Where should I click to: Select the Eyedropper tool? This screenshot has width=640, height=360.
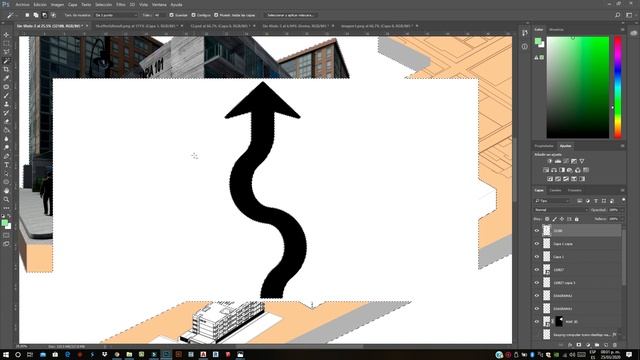point(6,78)
